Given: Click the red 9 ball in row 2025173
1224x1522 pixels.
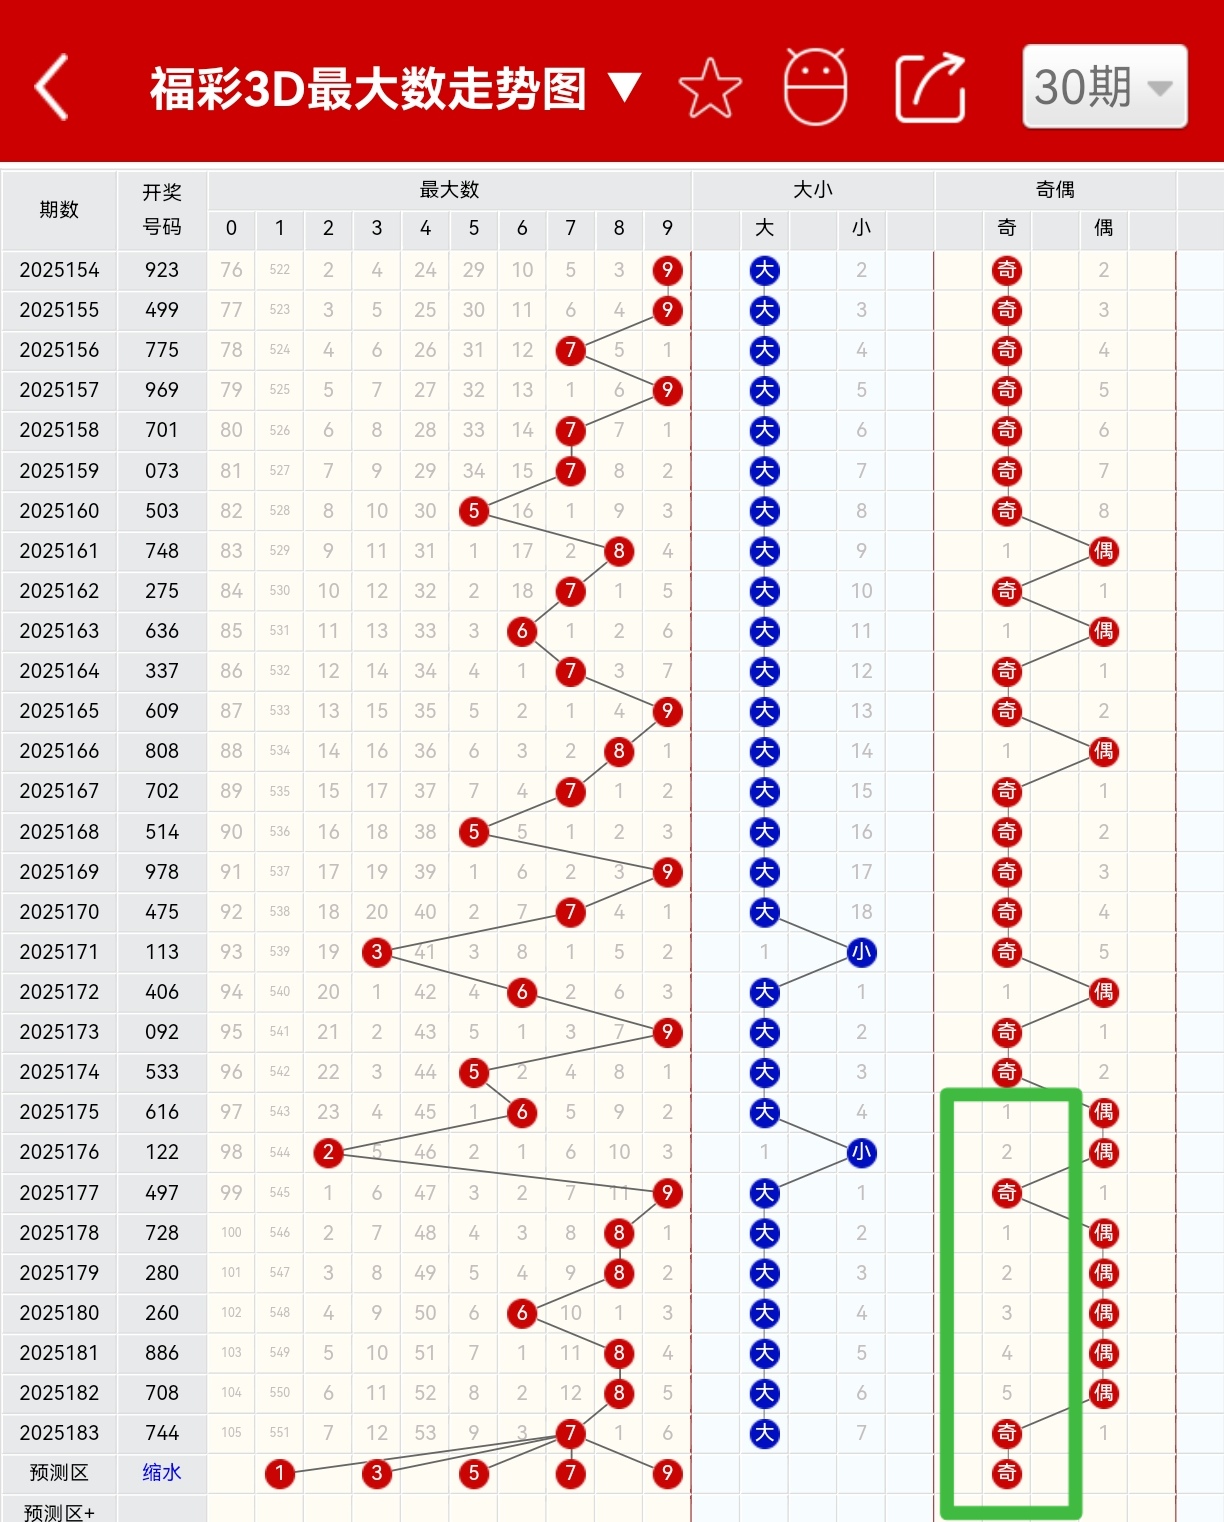Looking at the screenshot, I should pos(667,1032).
